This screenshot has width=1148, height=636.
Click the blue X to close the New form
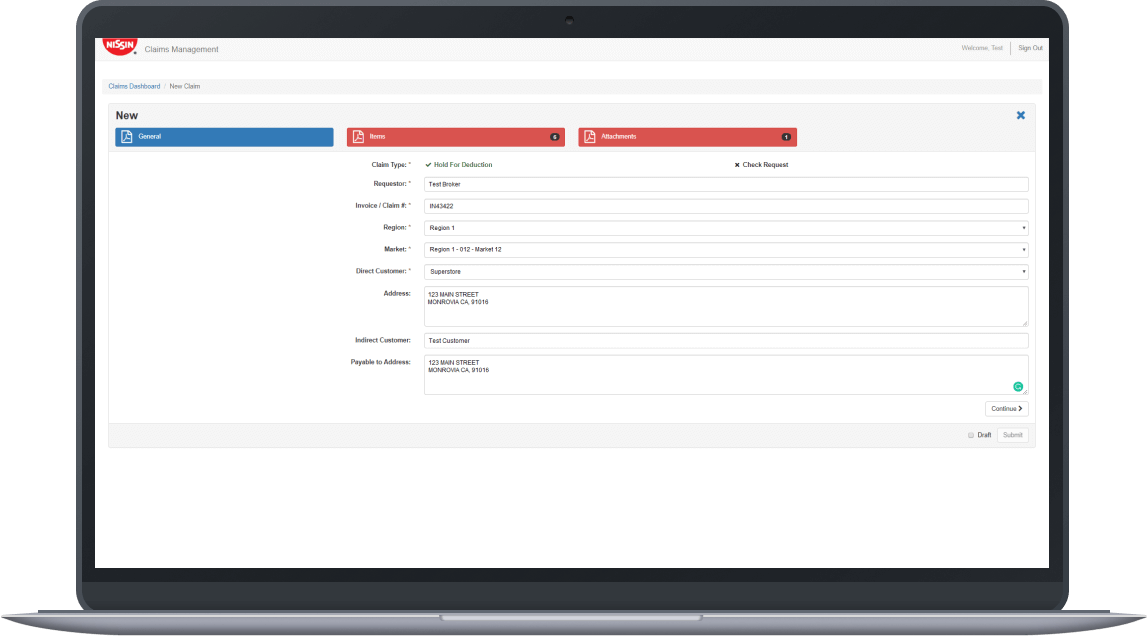click(1020, 114)
